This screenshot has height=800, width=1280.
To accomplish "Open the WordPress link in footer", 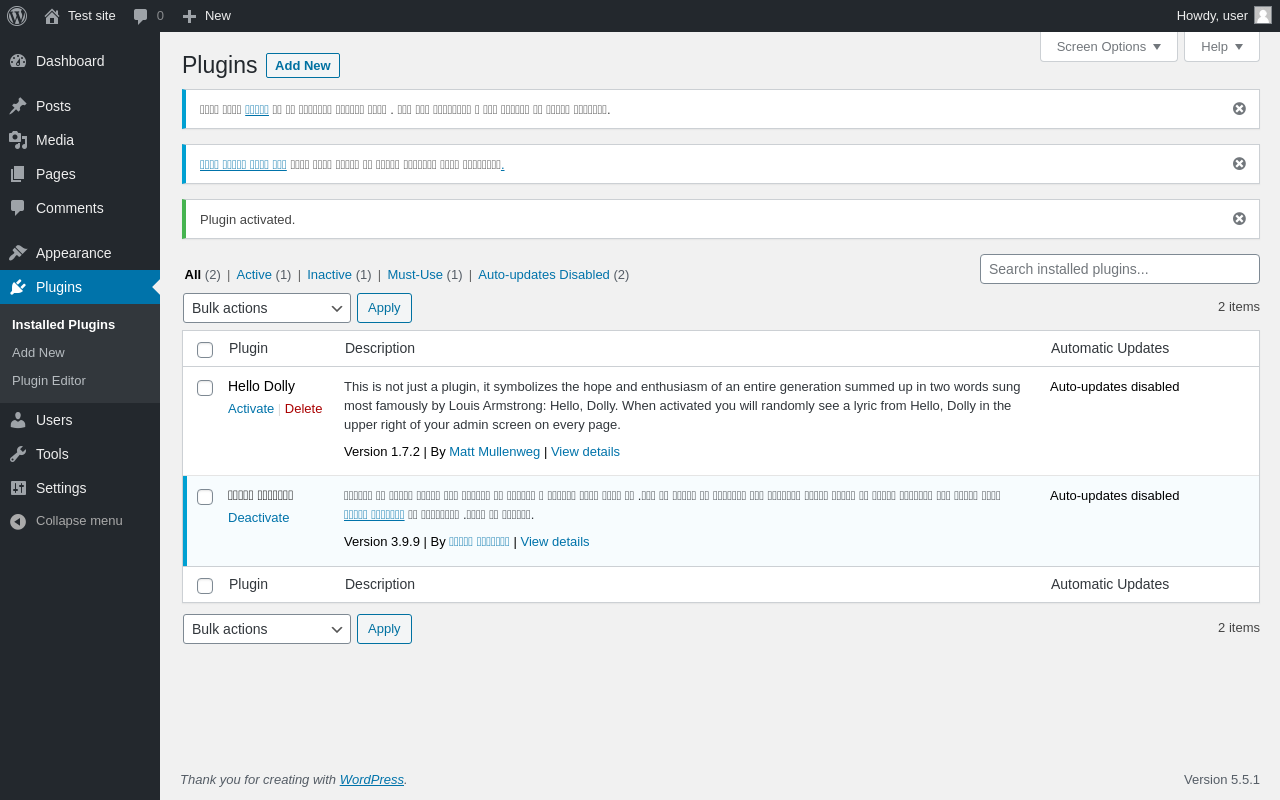I will pyautogui.click(x=372, y=779).
